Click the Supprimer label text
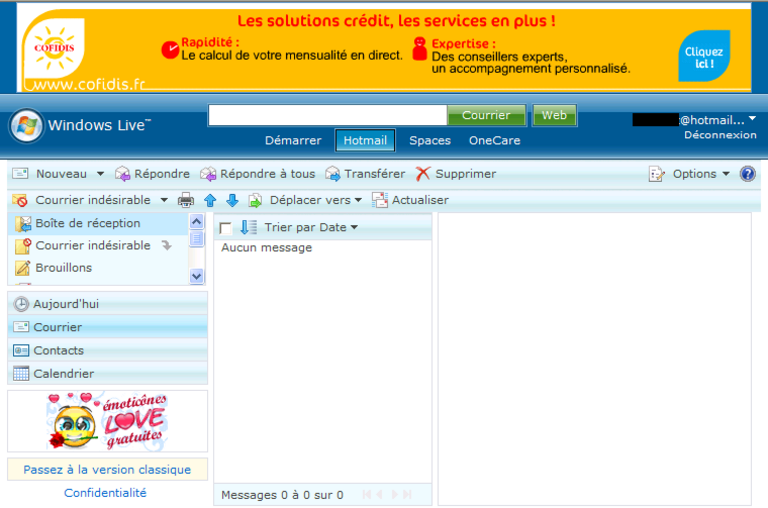The width and height of the screenshot is (768, 508). (465, 174)
